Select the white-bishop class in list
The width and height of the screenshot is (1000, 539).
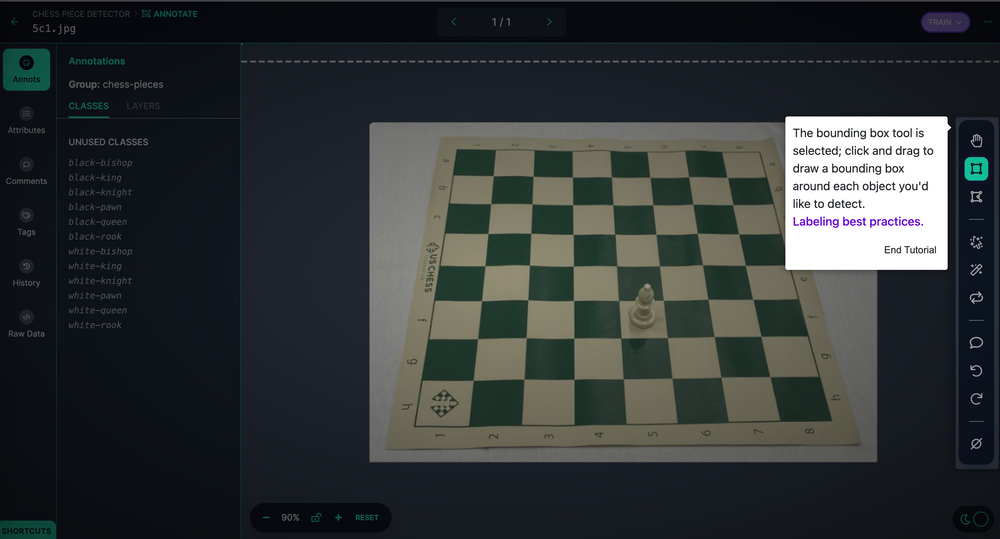coord(100,252)
